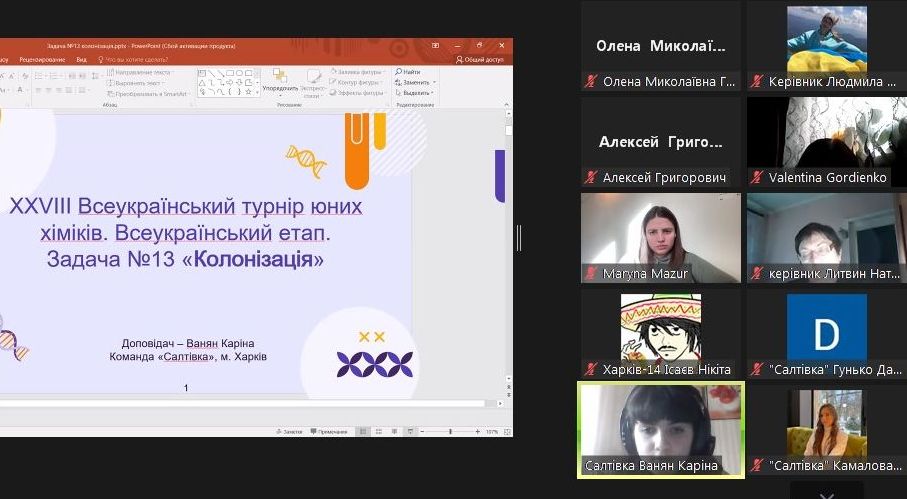The height and width of the screenshot is (499, 907).
Task: Click the zoom in plus button
Action: tap(478, 432)
